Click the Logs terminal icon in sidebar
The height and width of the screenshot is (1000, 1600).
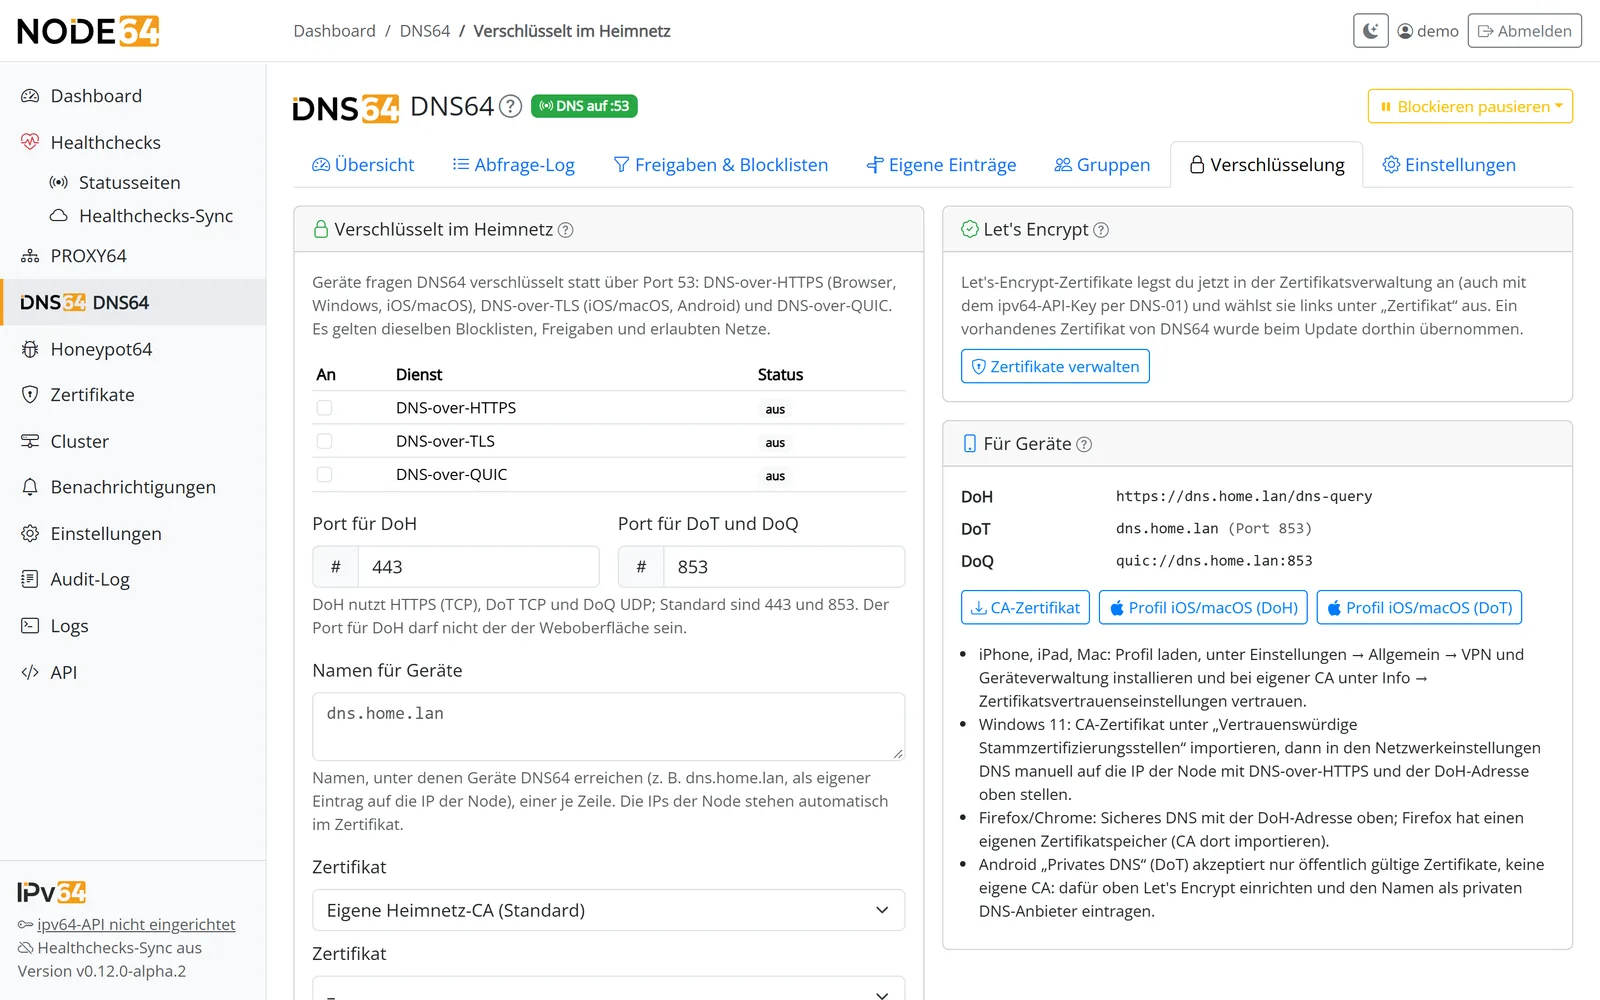point(30,626)
